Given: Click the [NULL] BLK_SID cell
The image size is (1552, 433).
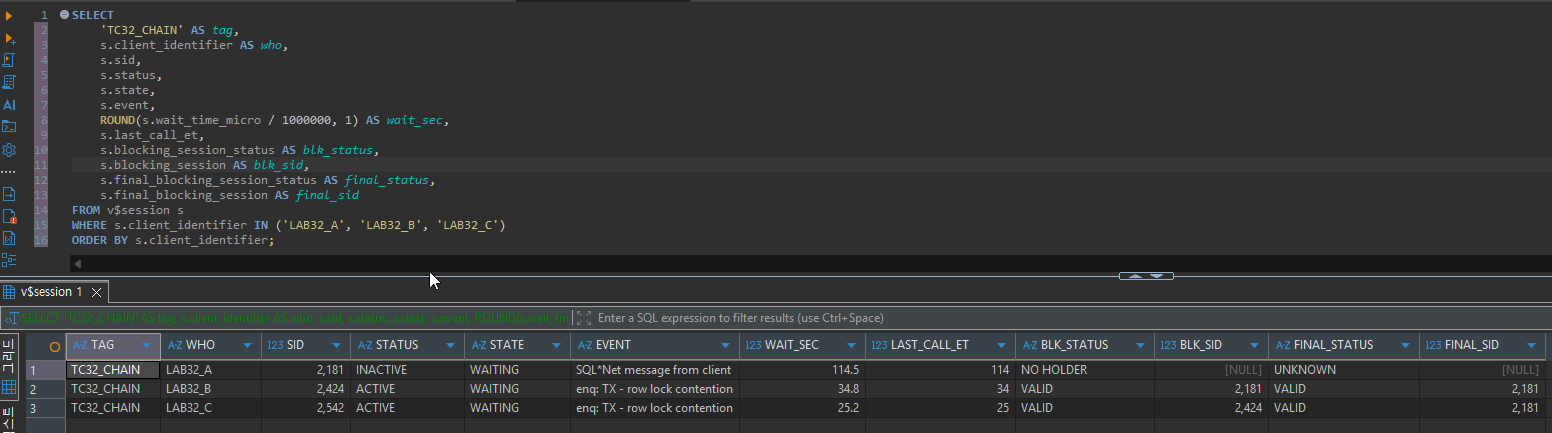Looking at the screenshot, I should click(x=1211, y=370).
